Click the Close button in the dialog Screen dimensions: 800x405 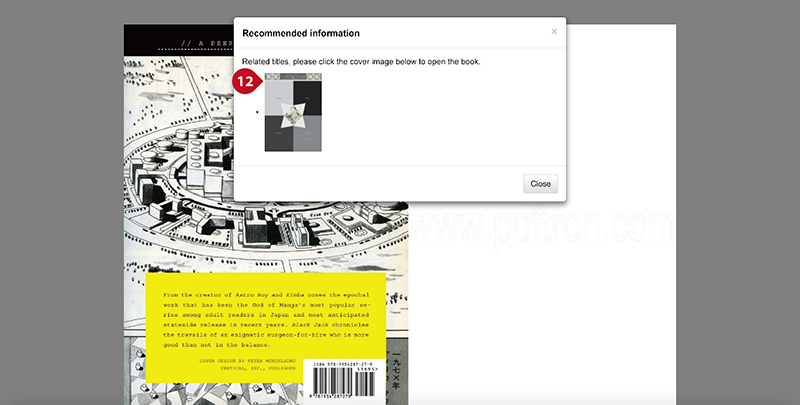(x=540, y=184)
